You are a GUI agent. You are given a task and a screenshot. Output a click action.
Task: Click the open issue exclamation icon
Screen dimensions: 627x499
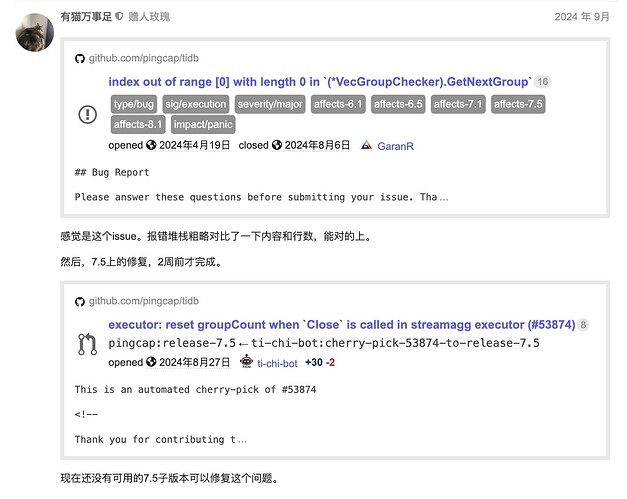point(88,114)
